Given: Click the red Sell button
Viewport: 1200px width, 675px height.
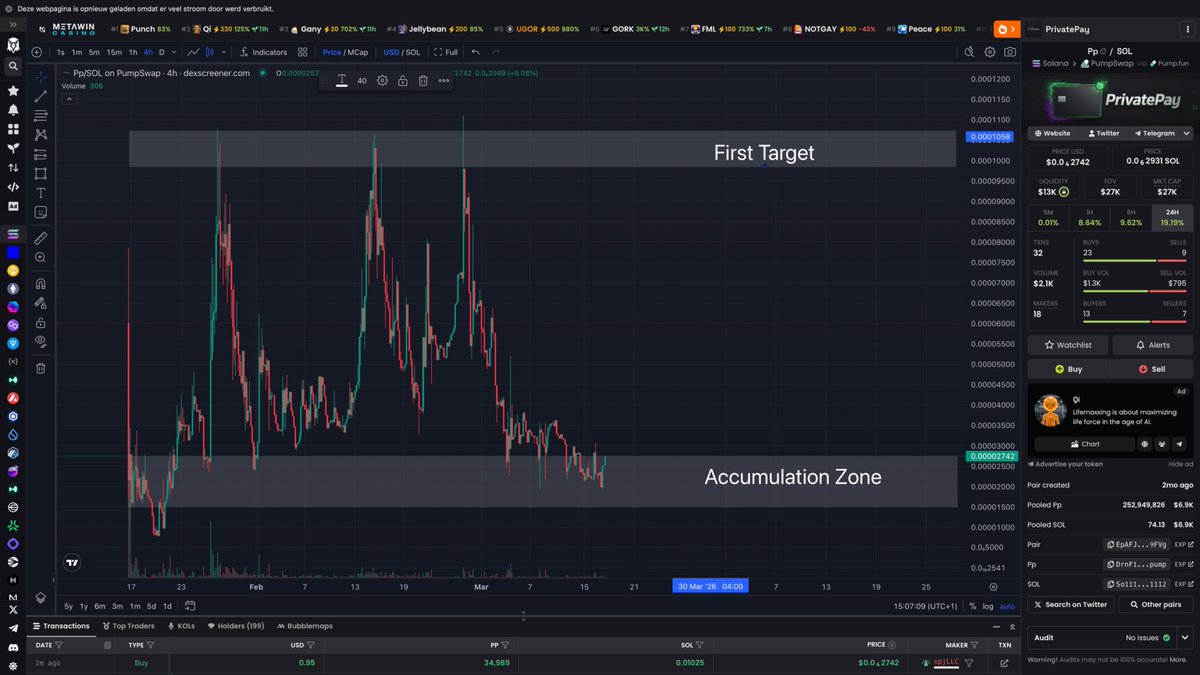Looking at the screenshot, I should (x=1153, y=369).
